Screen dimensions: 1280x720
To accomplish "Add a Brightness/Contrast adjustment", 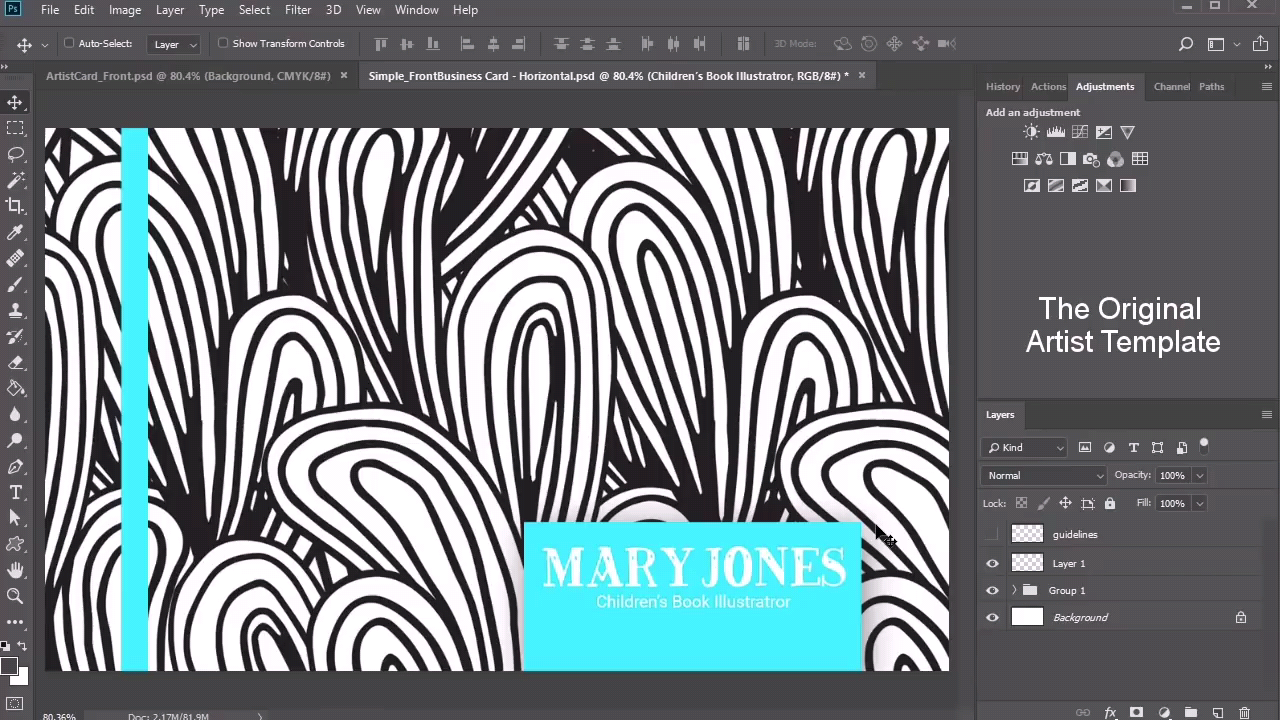I will 1031,132.
